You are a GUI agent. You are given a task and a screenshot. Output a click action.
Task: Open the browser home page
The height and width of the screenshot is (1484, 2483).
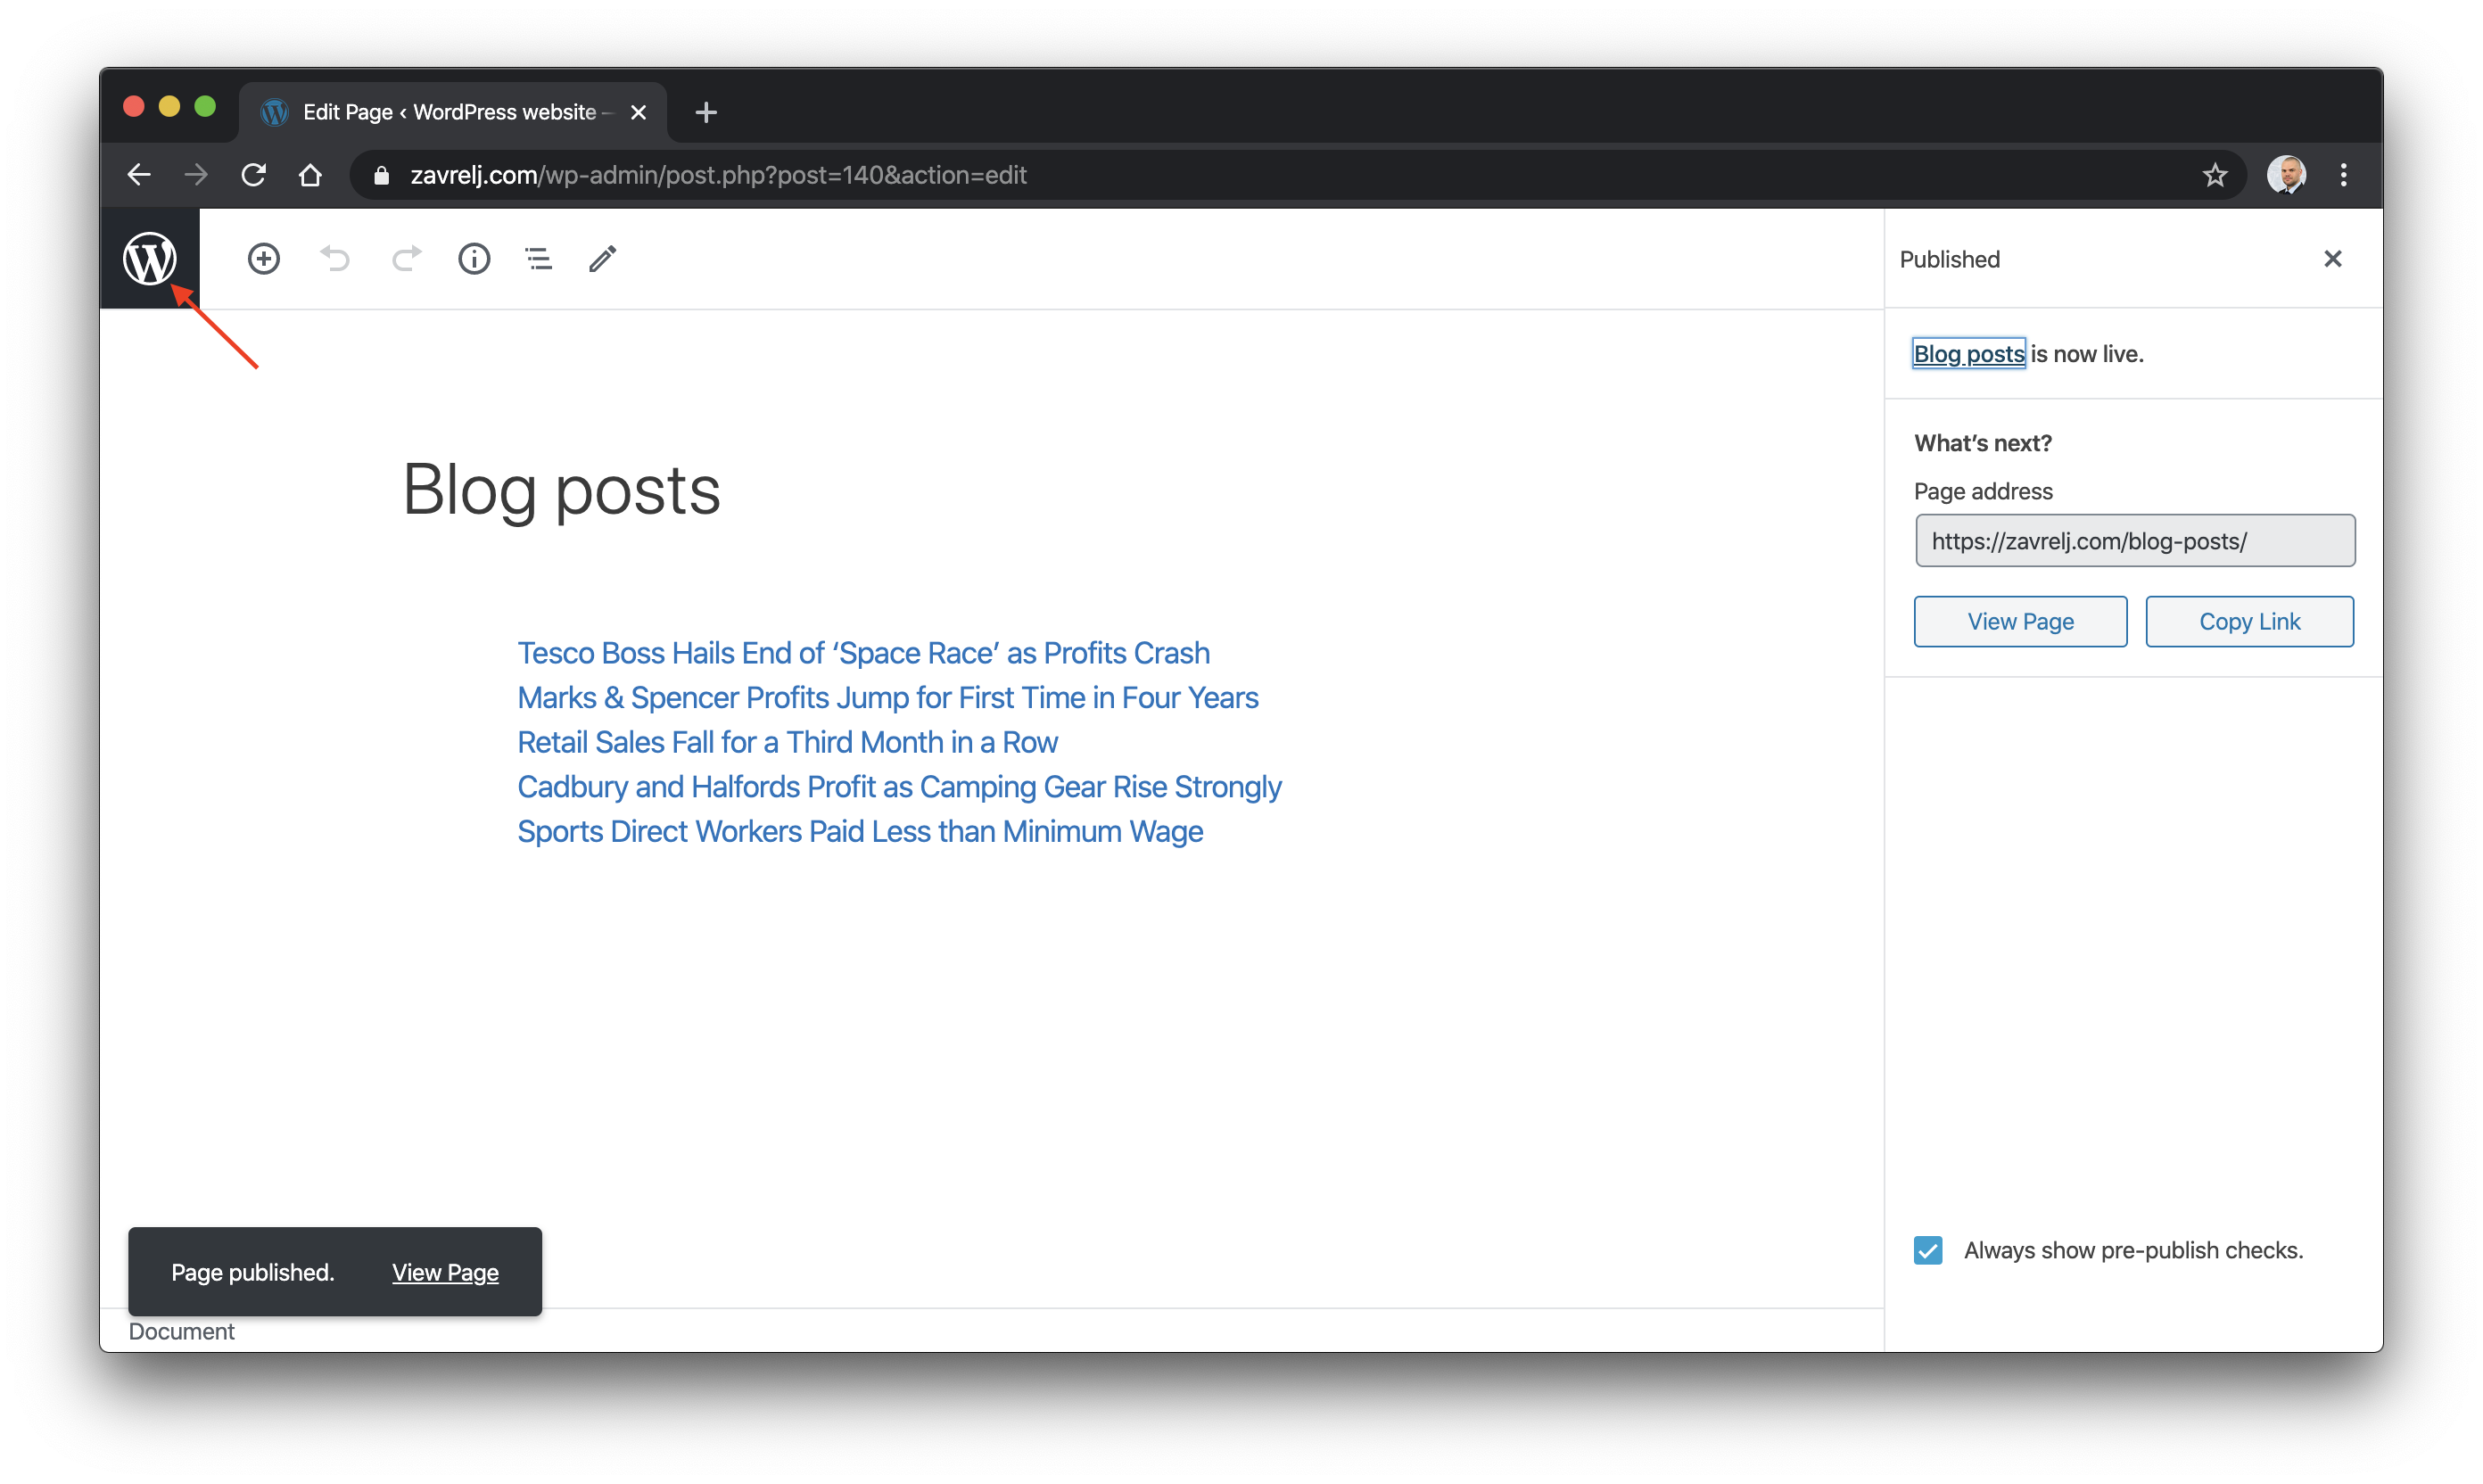[311, 175]
